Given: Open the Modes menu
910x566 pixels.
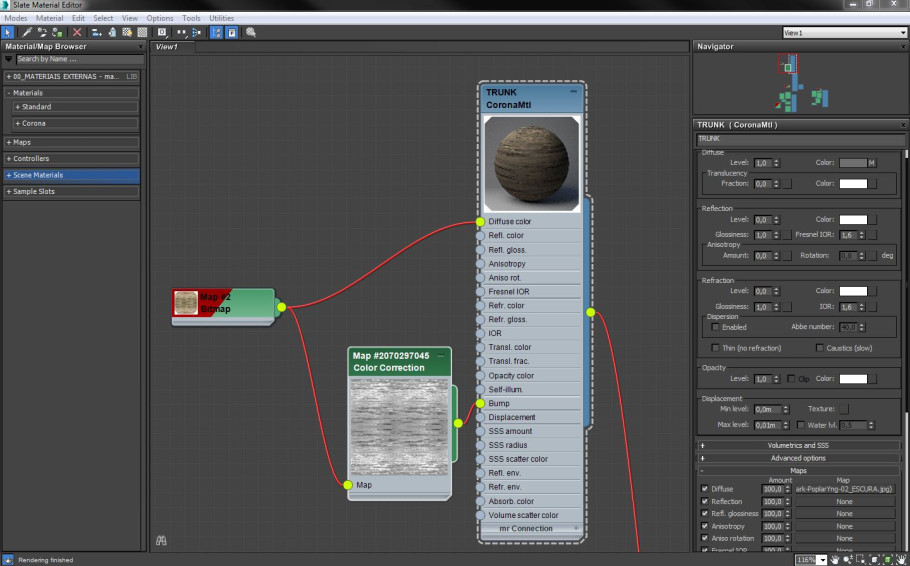Looking at the screenshot, I should (x=16, y=18).
